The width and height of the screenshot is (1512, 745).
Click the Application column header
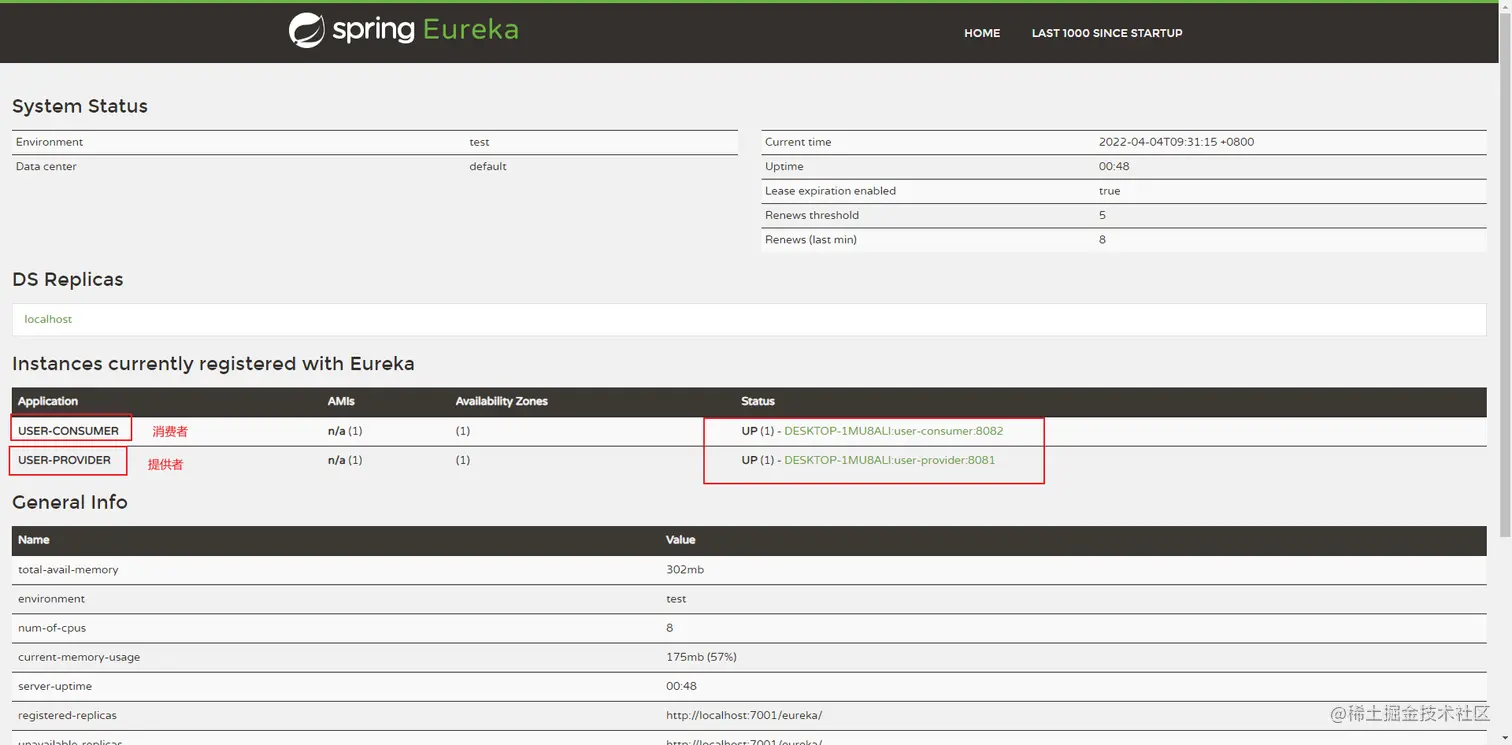tap(48, 401)
